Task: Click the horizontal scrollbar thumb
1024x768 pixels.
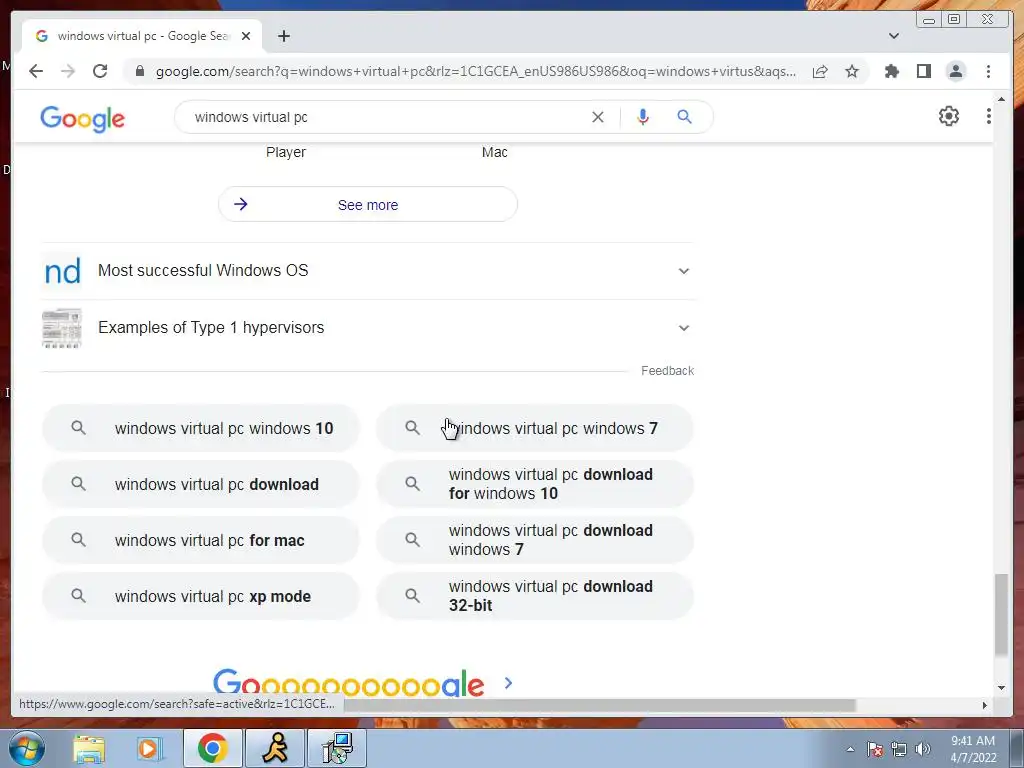Action: 600,705
